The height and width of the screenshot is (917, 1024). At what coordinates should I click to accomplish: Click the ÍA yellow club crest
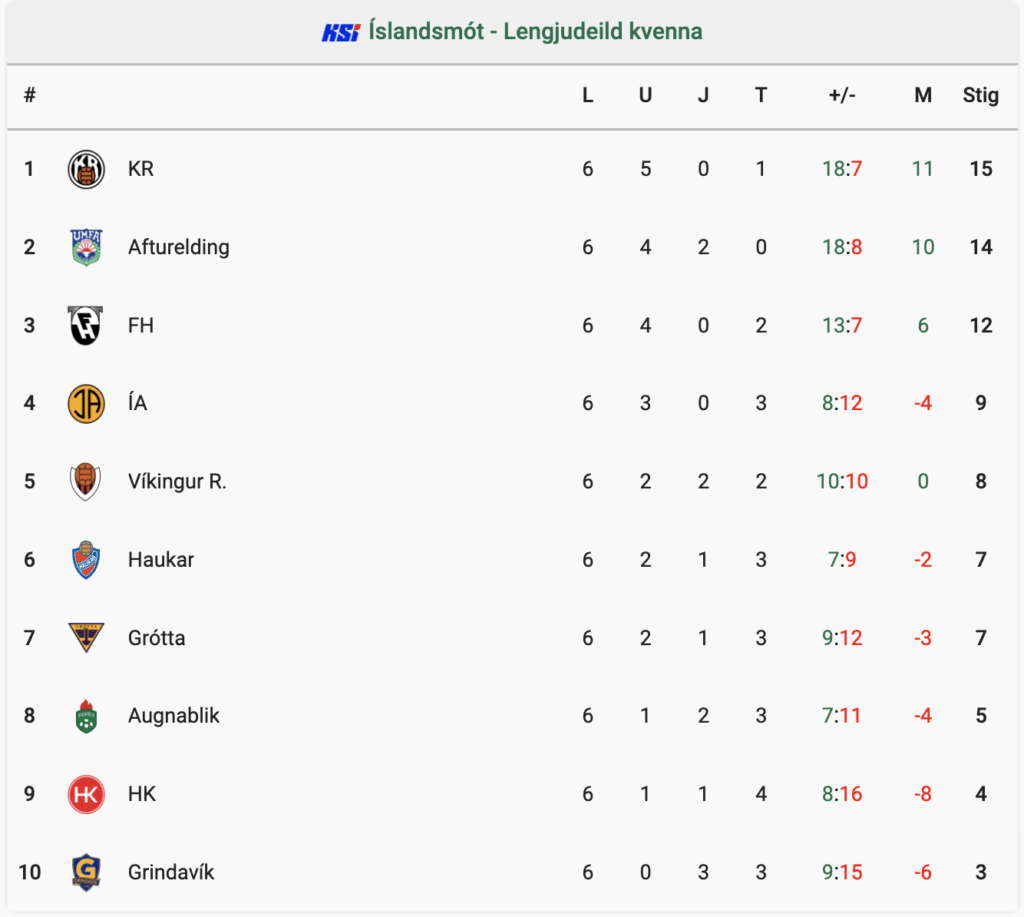tap(86, 404)
